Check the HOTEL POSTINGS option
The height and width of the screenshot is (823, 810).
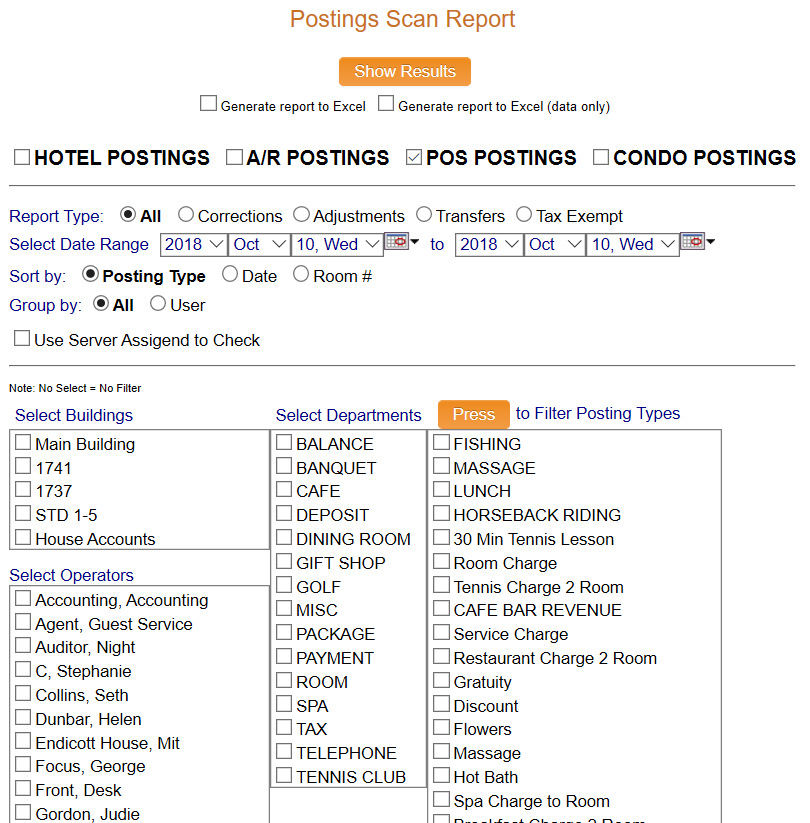point(20,157)
